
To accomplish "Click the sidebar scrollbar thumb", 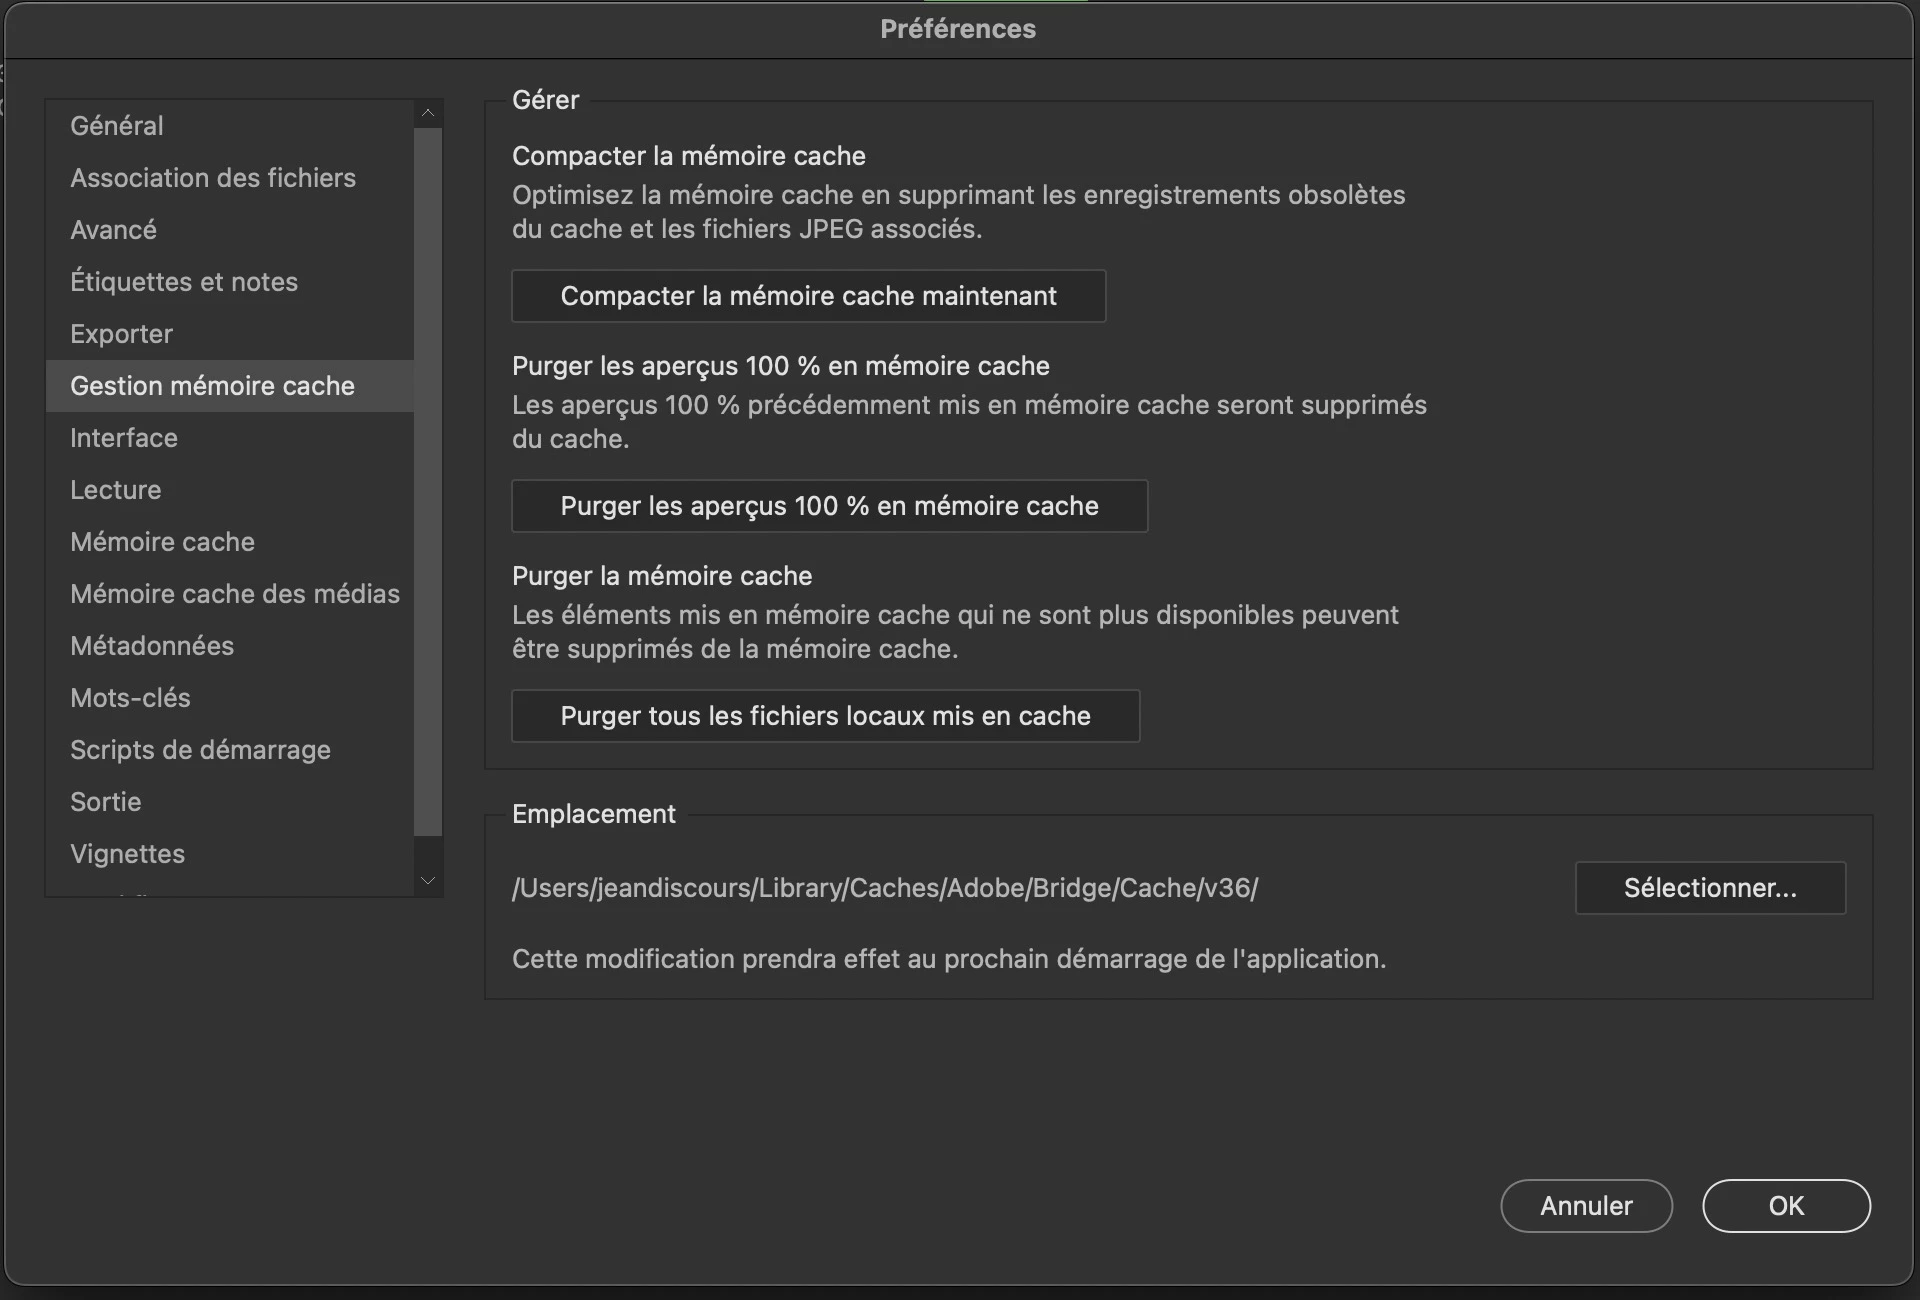I will pyautogui.click(x=428, y=480).
